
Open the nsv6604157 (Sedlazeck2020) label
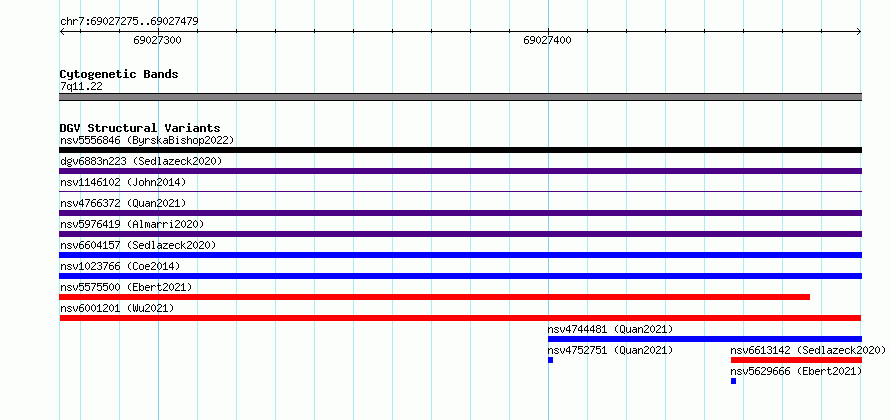pyautogui.click(x=138, y=245)
